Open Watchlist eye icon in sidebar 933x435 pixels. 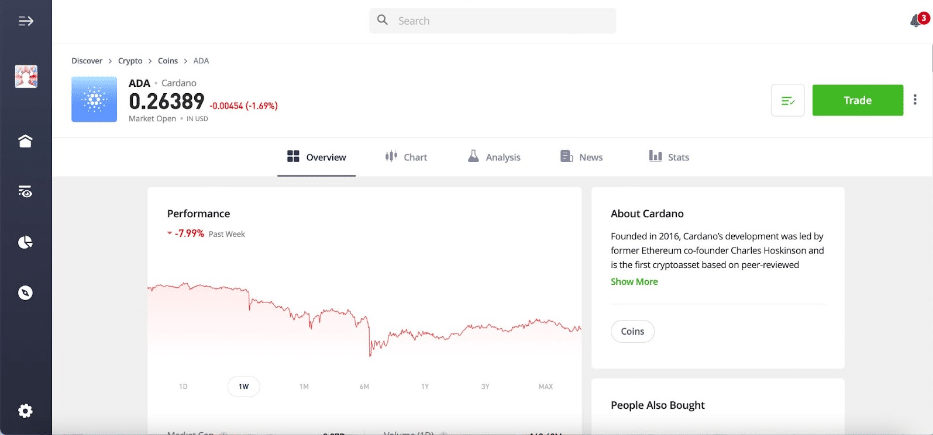26,192
